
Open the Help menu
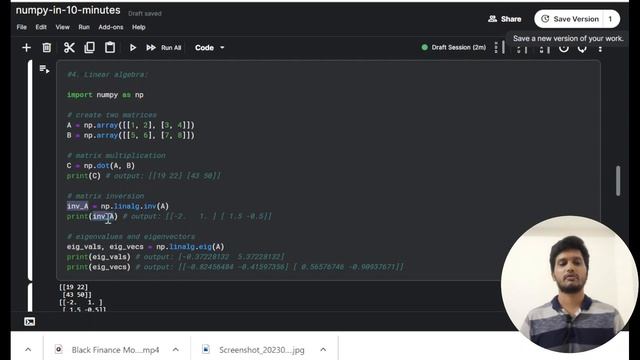point(138,27)
